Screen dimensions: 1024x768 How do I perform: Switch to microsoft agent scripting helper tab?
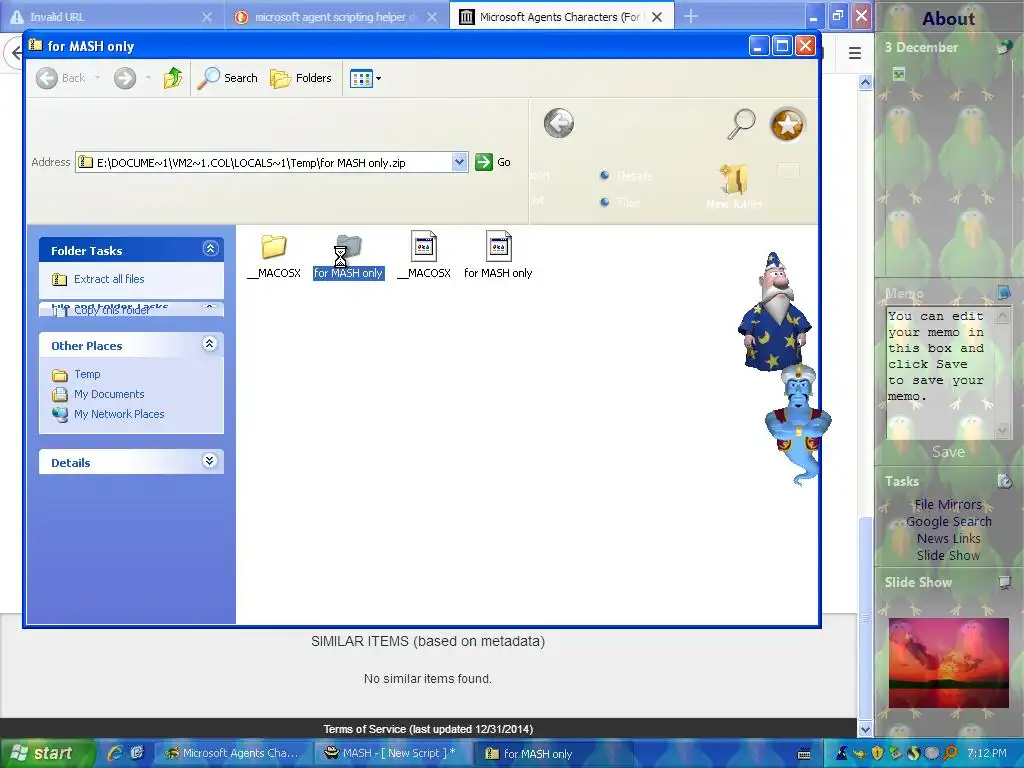tap(334, 17)
